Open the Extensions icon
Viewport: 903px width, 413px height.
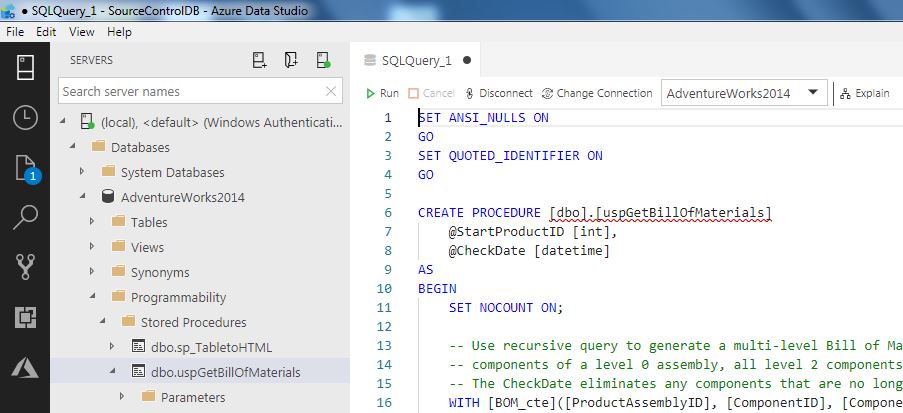click(25, 317)
